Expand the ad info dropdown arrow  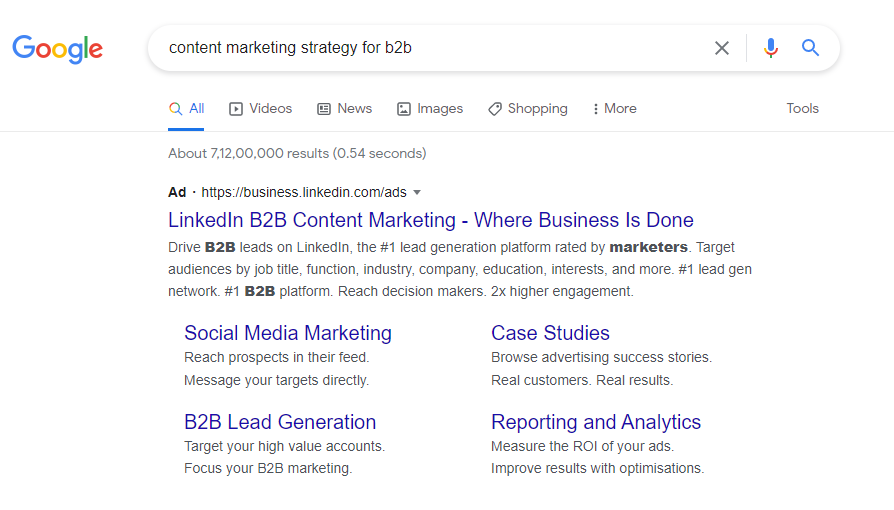tap(417, 192)
